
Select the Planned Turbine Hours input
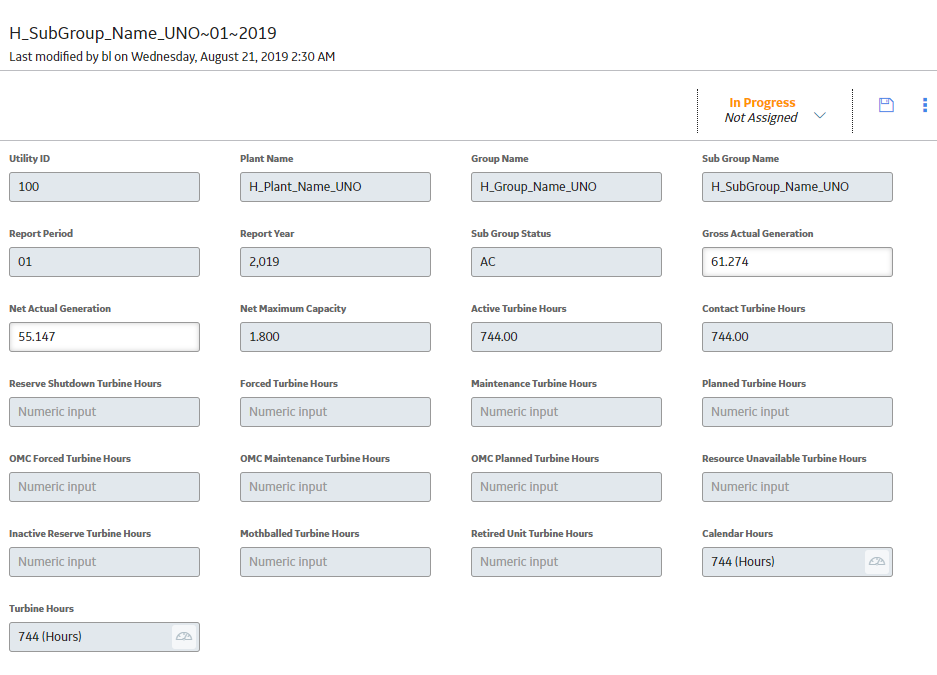point(797,412)
